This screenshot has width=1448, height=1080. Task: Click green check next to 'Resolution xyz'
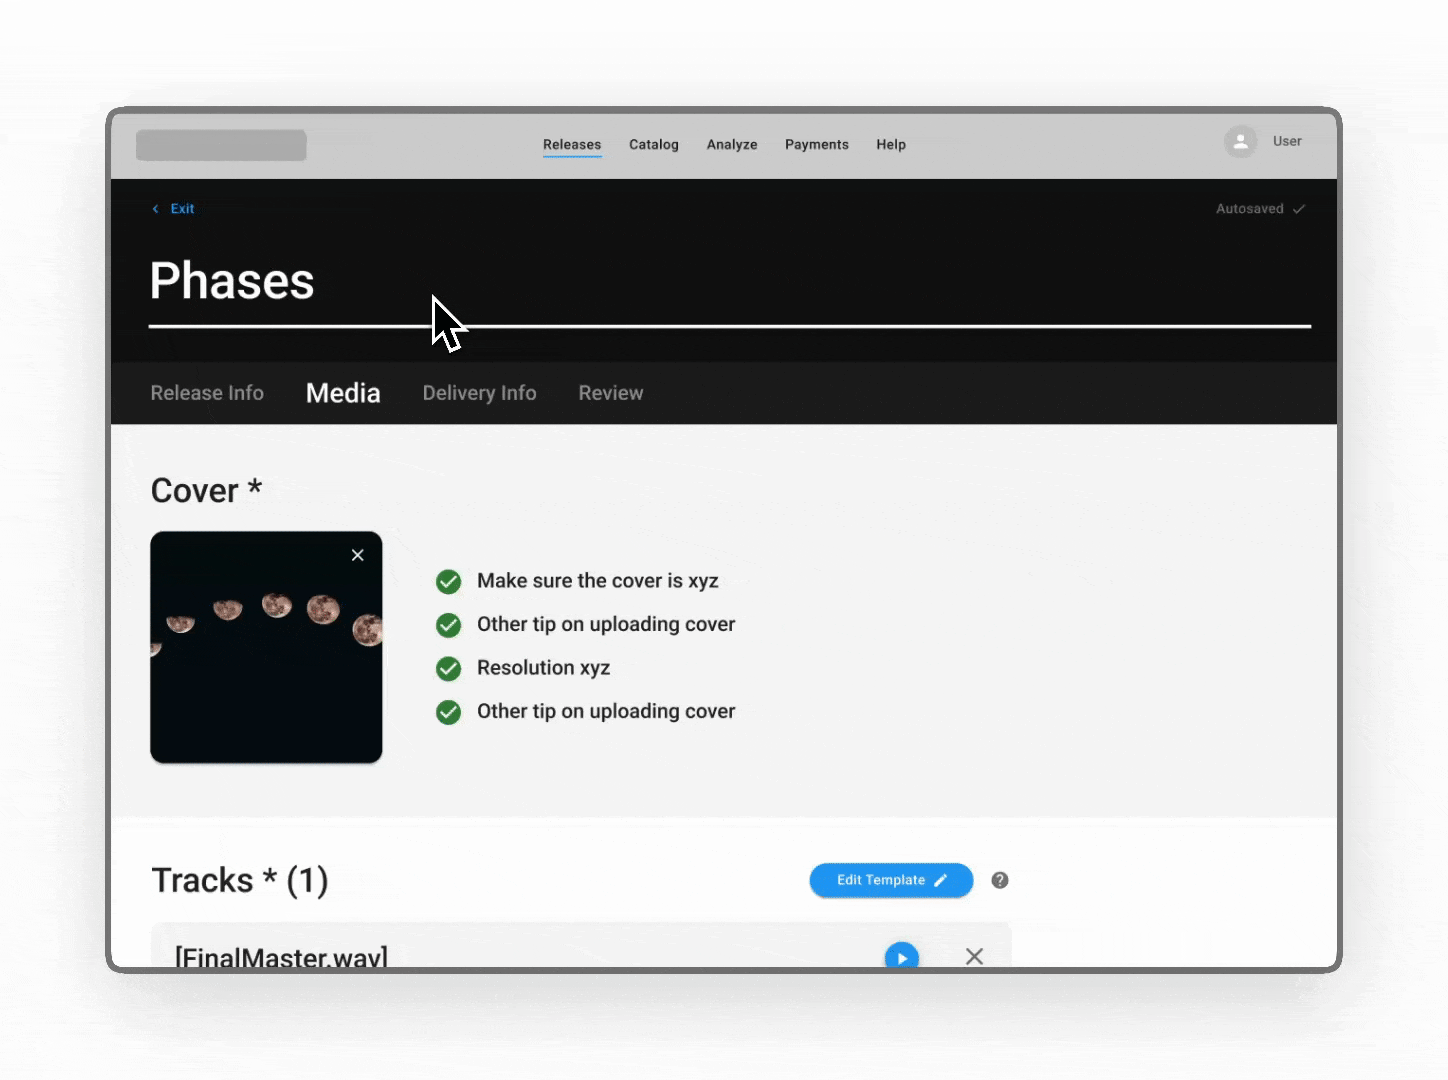click(x=449, y=668)
